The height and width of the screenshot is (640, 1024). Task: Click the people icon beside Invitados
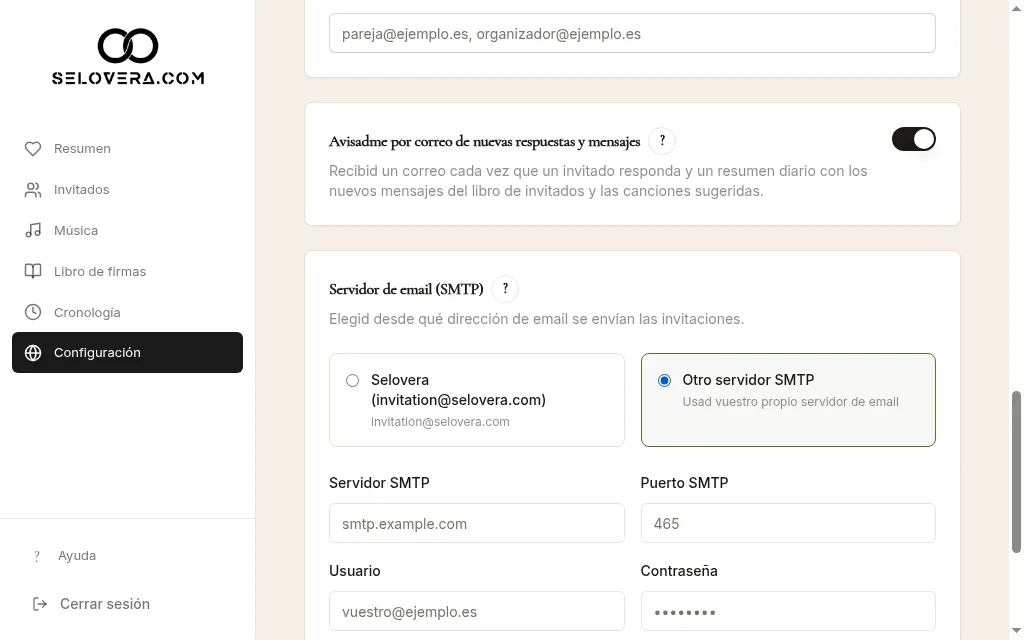[33, 190]
